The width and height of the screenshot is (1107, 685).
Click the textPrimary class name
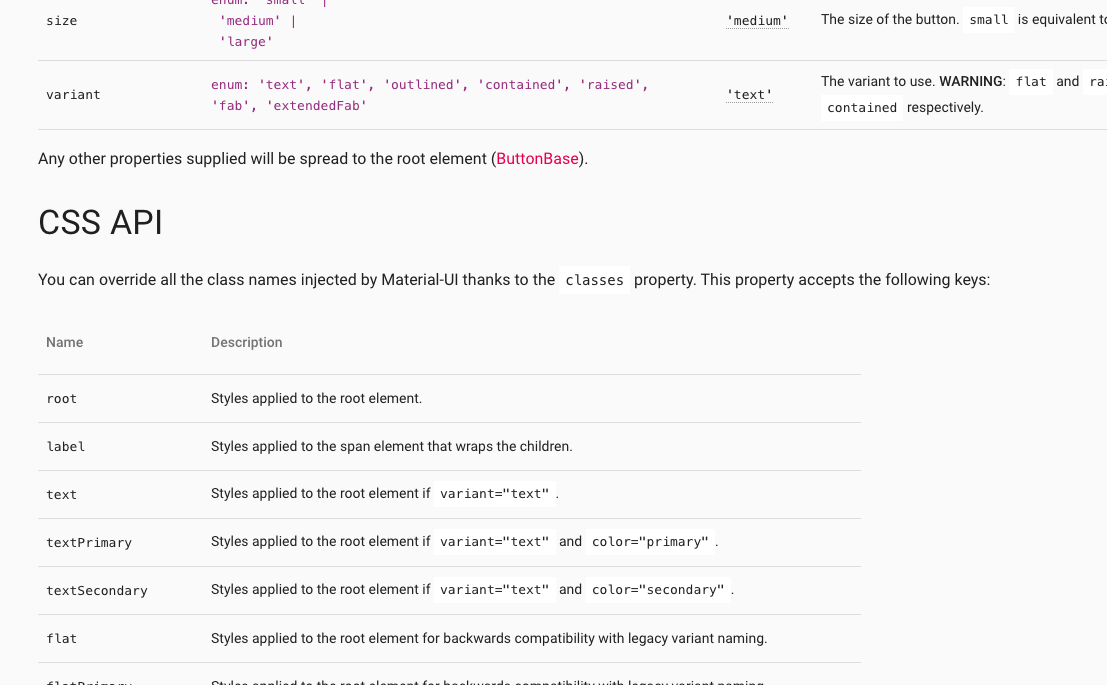click(89, 542)
